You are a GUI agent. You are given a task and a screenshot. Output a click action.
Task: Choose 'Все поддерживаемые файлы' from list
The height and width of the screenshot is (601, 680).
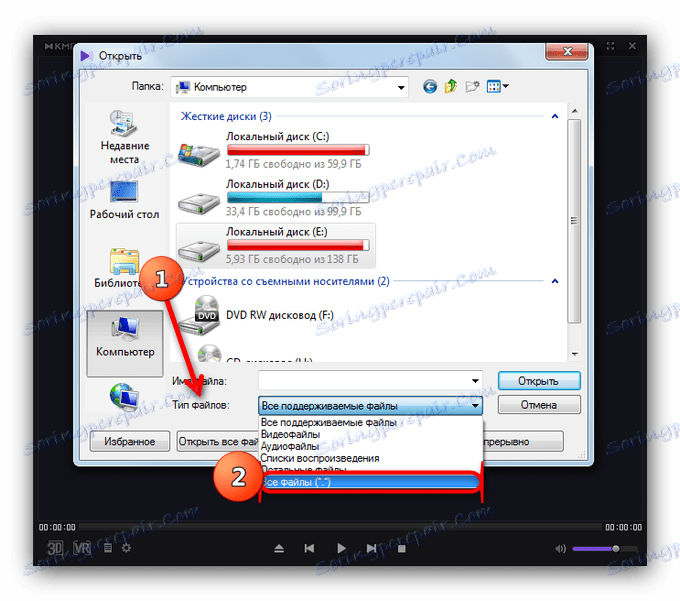pos(371,422)
